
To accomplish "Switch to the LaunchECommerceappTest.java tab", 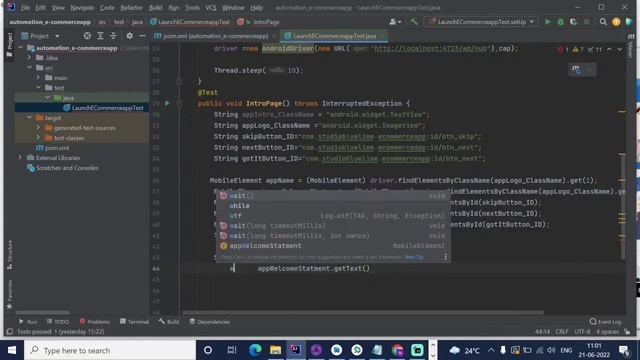I will 334,36.
